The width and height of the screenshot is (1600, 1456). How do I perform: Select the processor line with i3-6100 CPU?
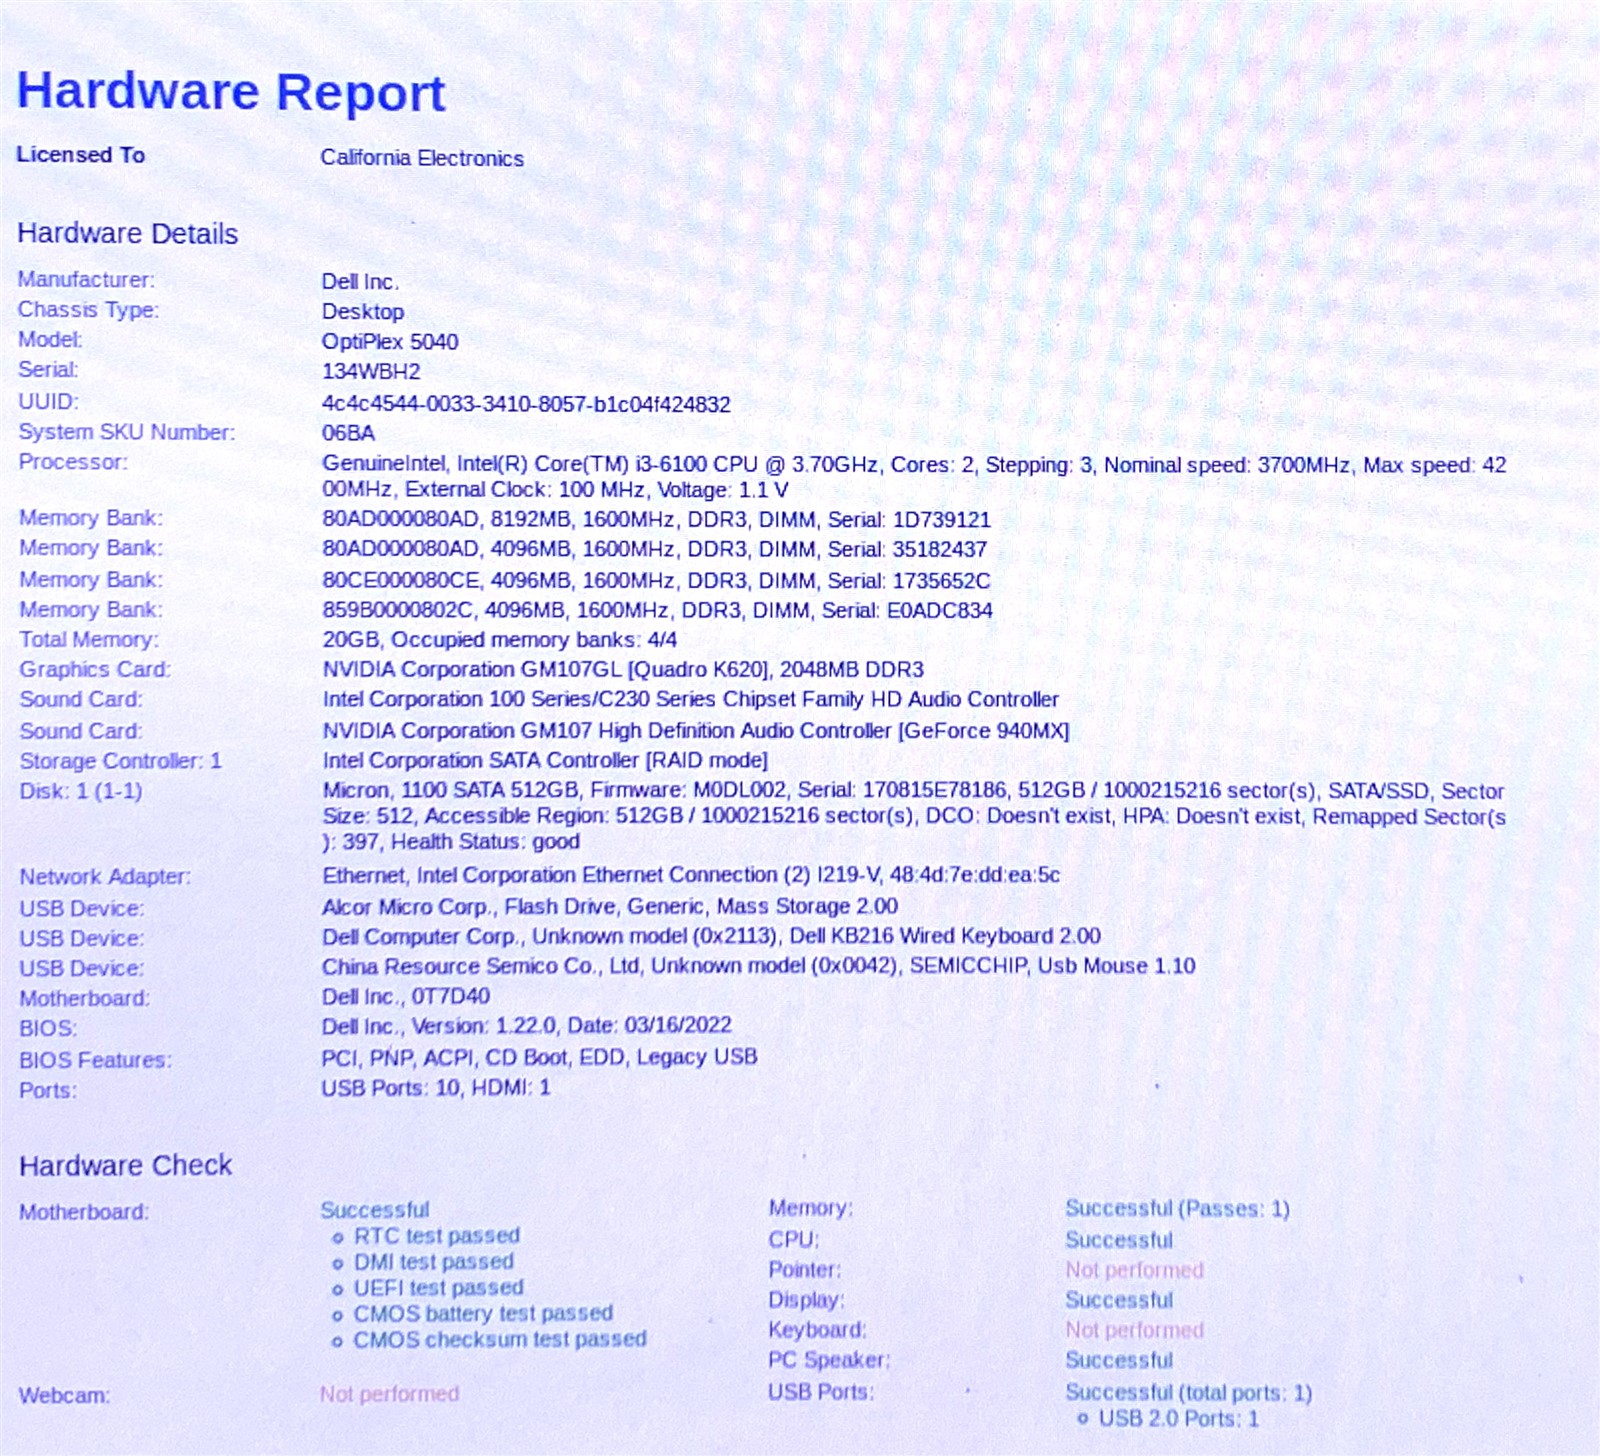pos(914,477)
